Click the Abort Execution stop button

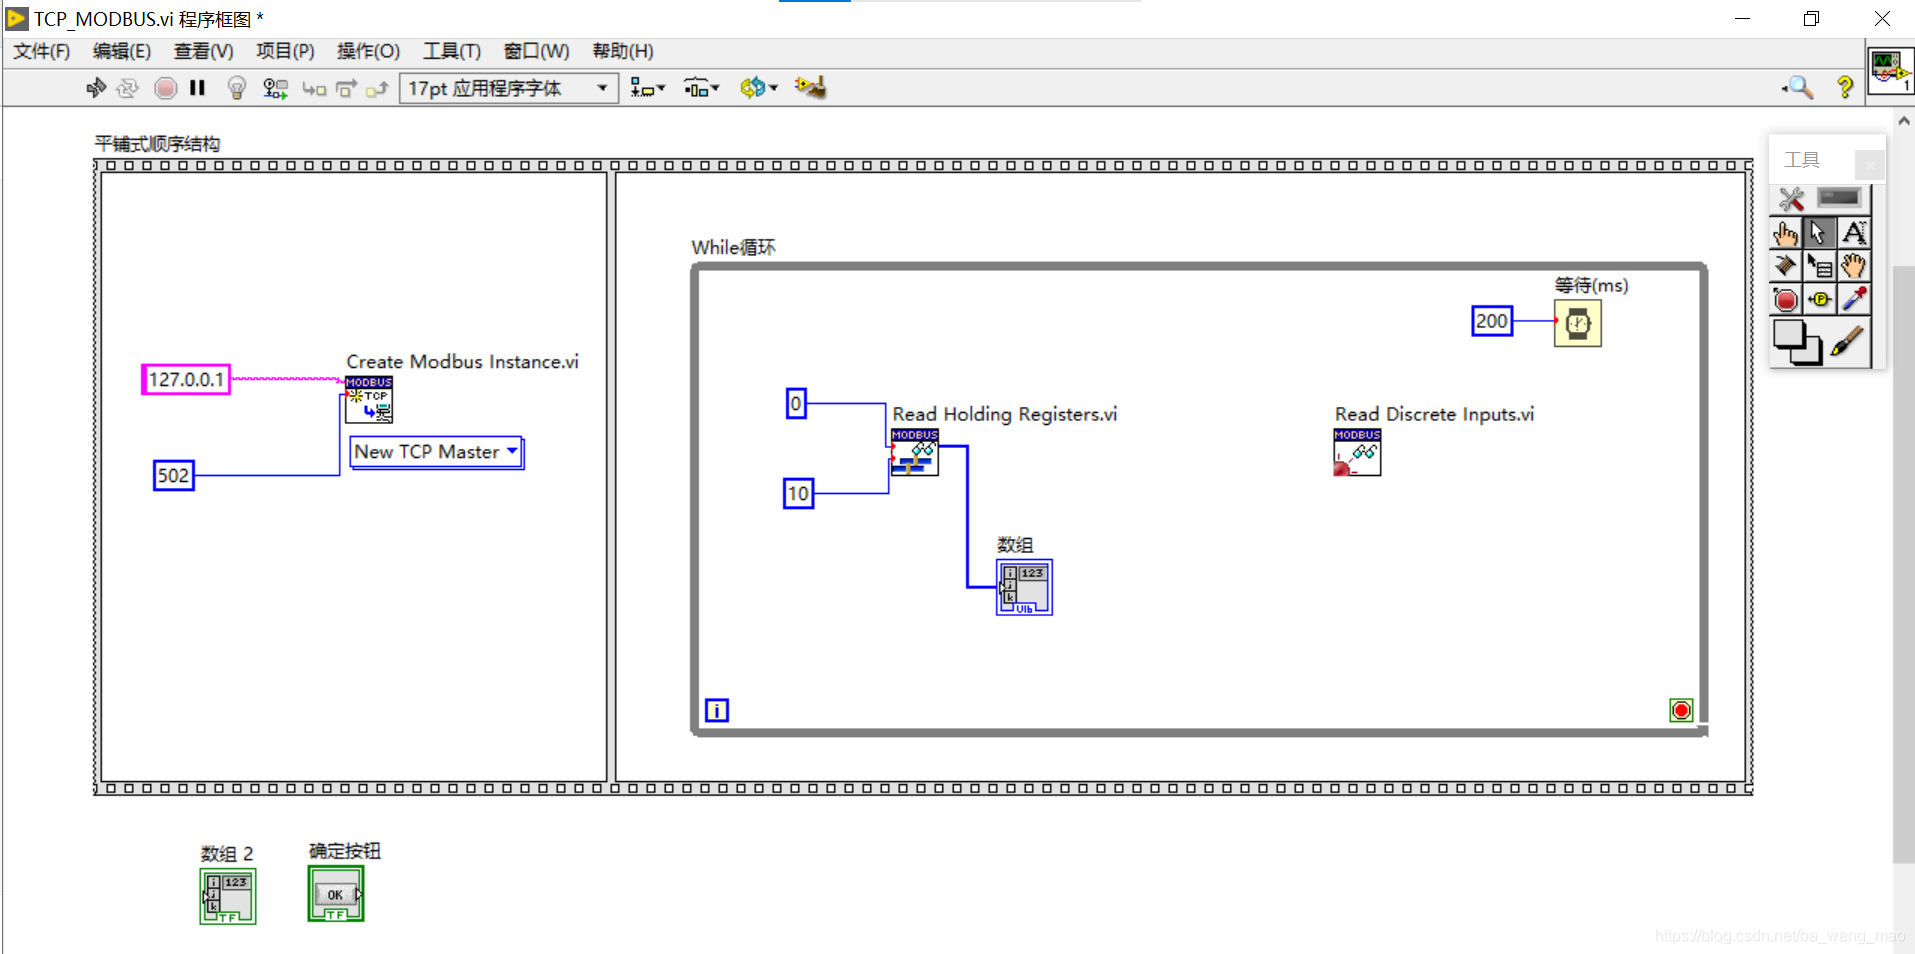click(166, 88)
